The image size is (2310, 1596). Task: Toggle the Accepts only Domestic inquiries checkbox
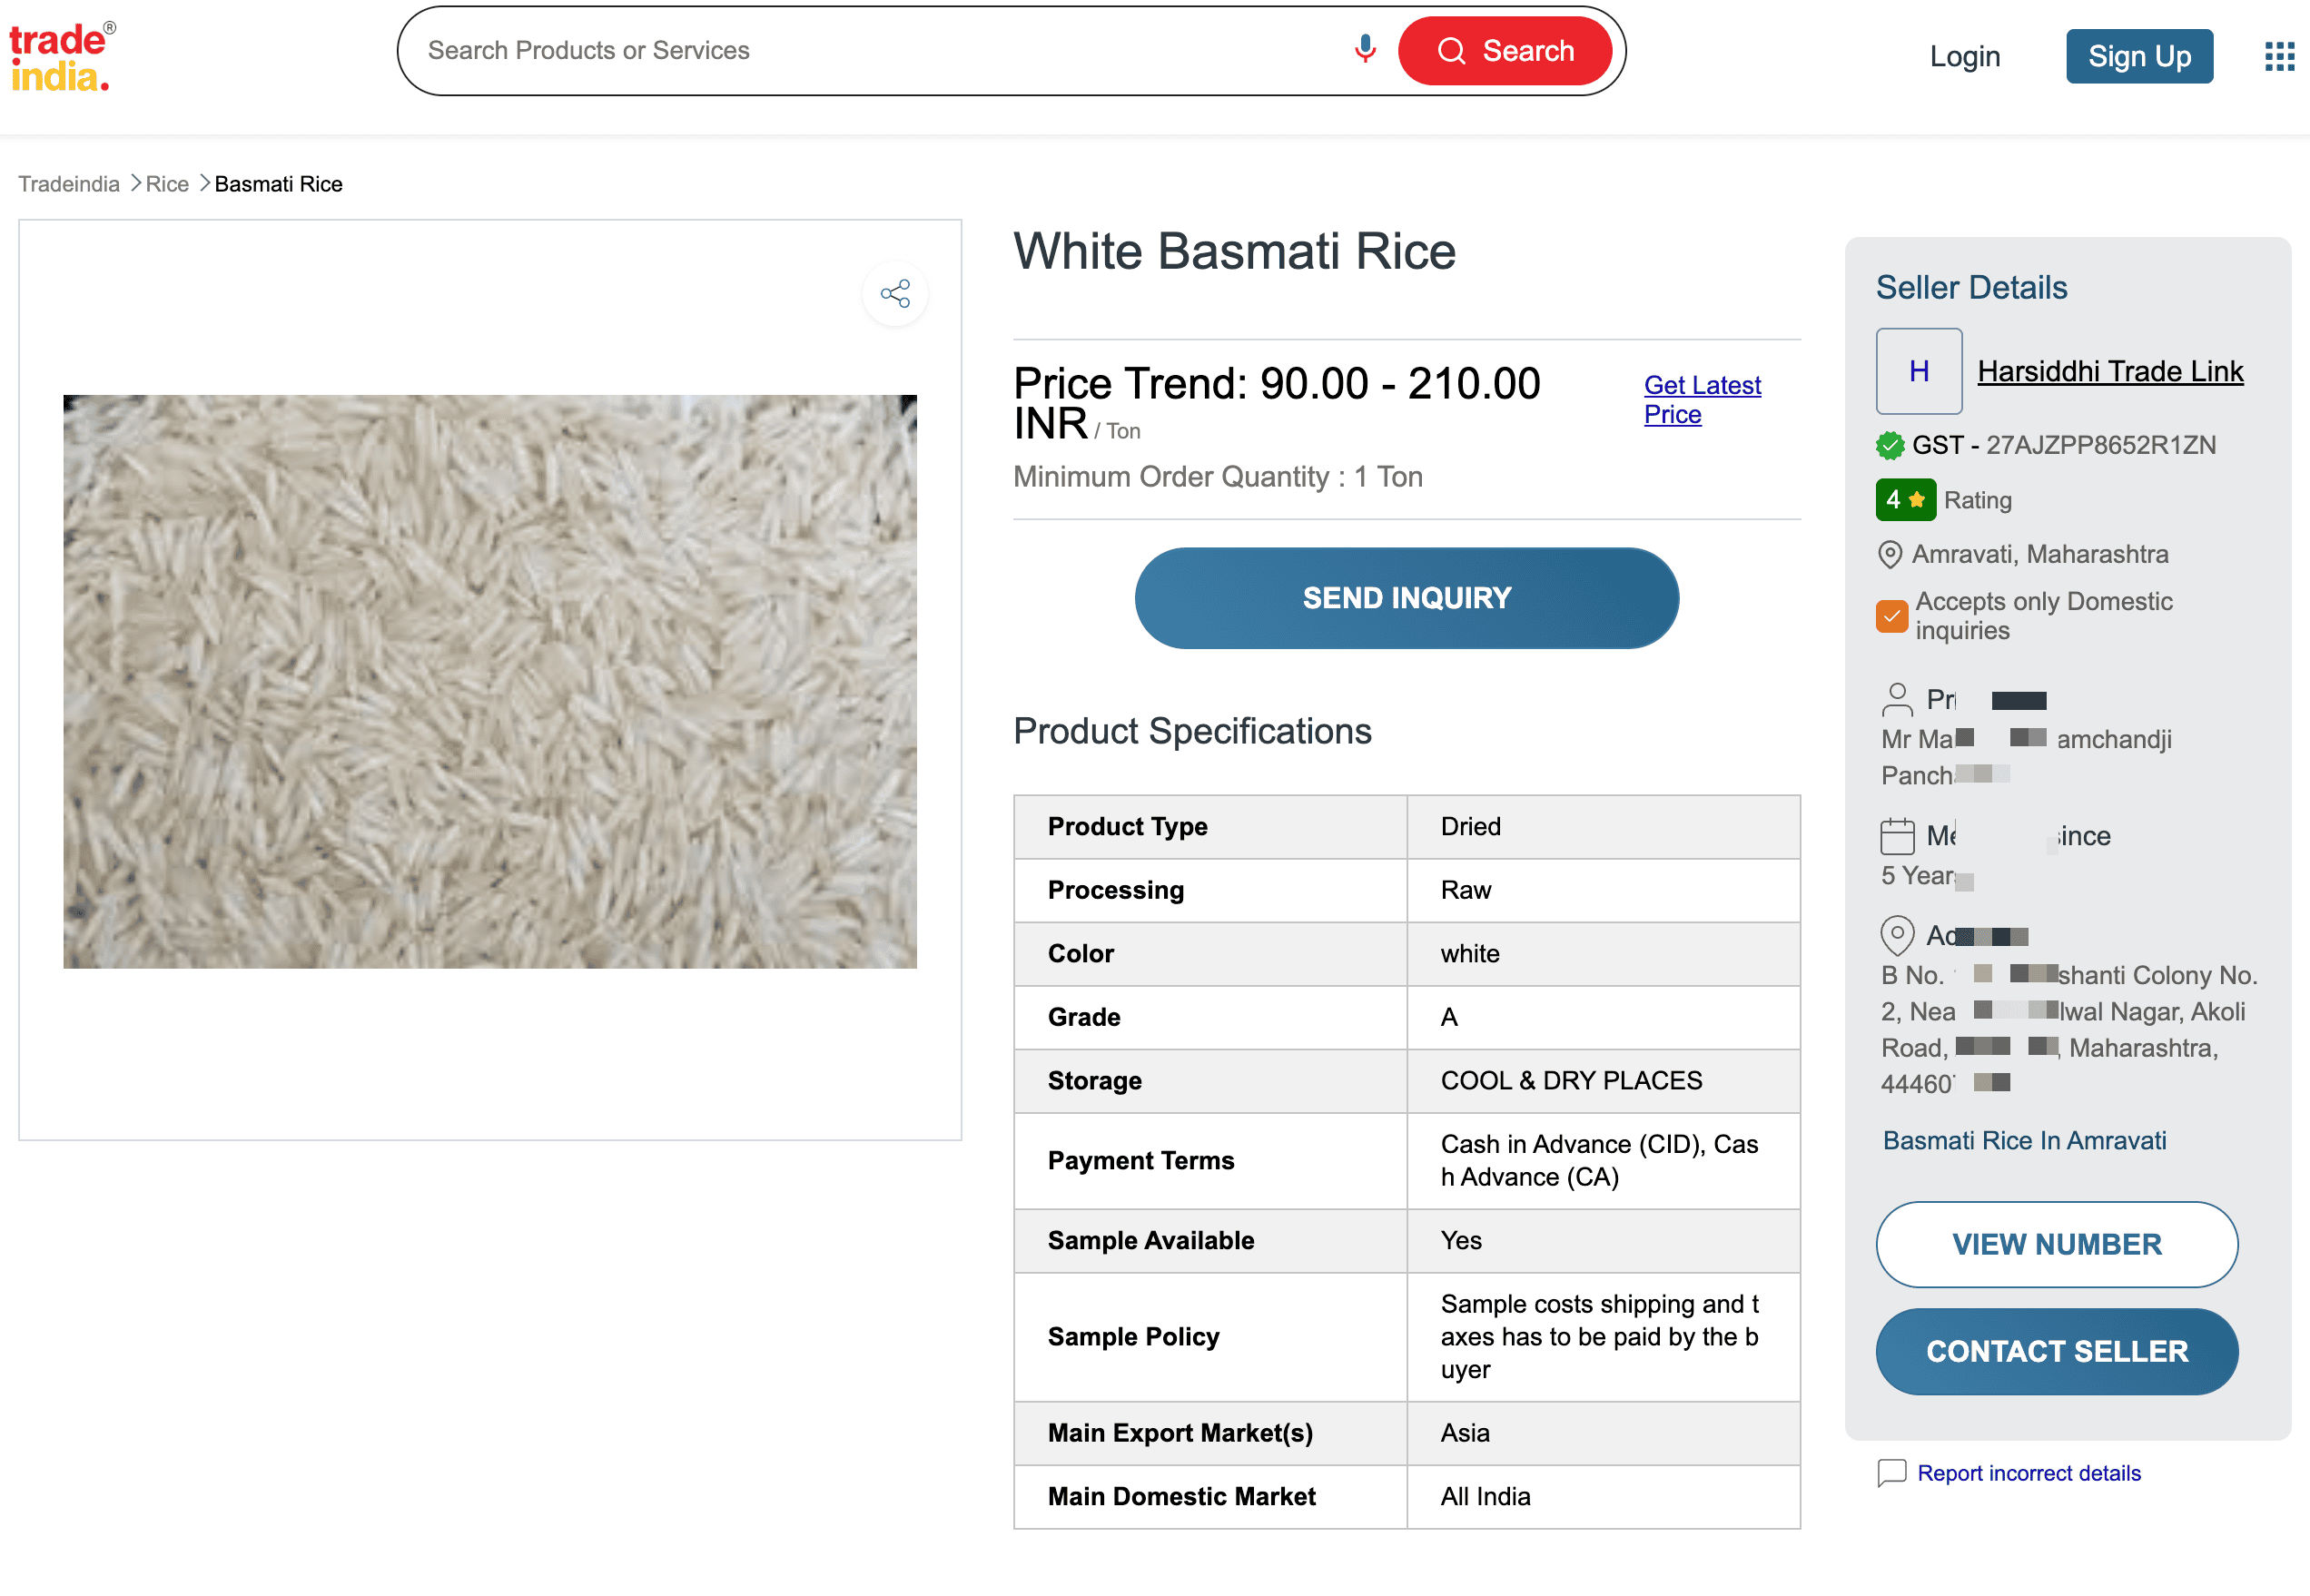pos(1891,616)
